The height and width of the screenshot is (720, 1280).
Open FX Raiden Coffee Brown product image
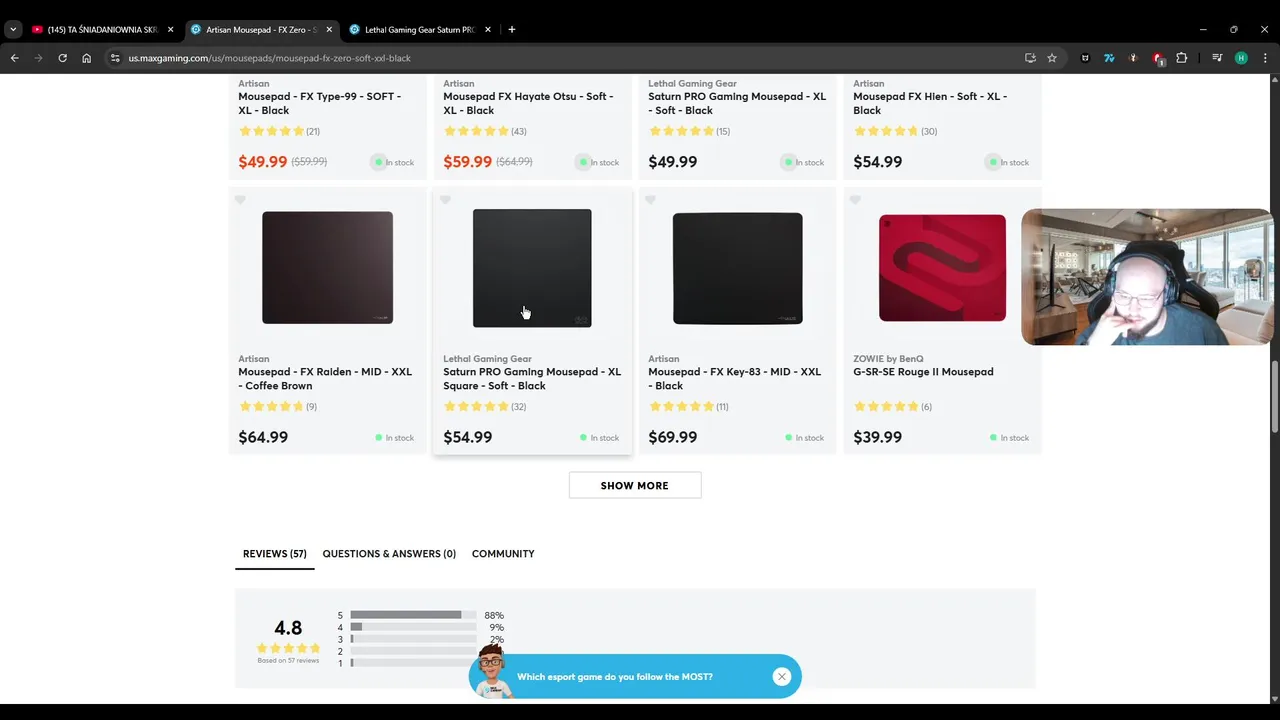click(x=327, y=267)
